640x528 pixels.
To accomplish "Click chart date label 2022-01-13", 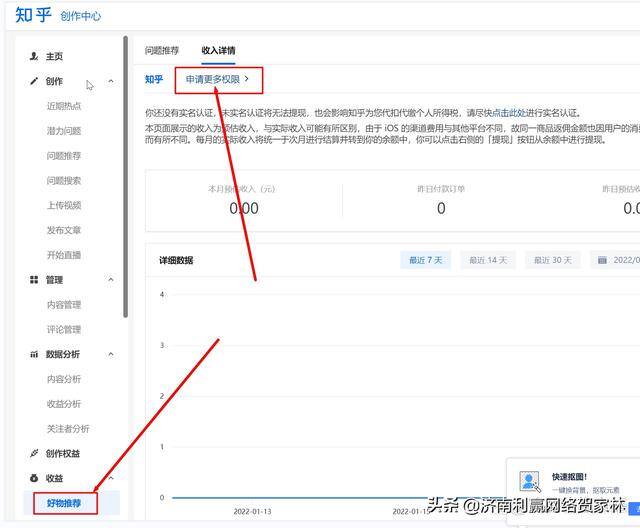I will [x=252, y=512].
